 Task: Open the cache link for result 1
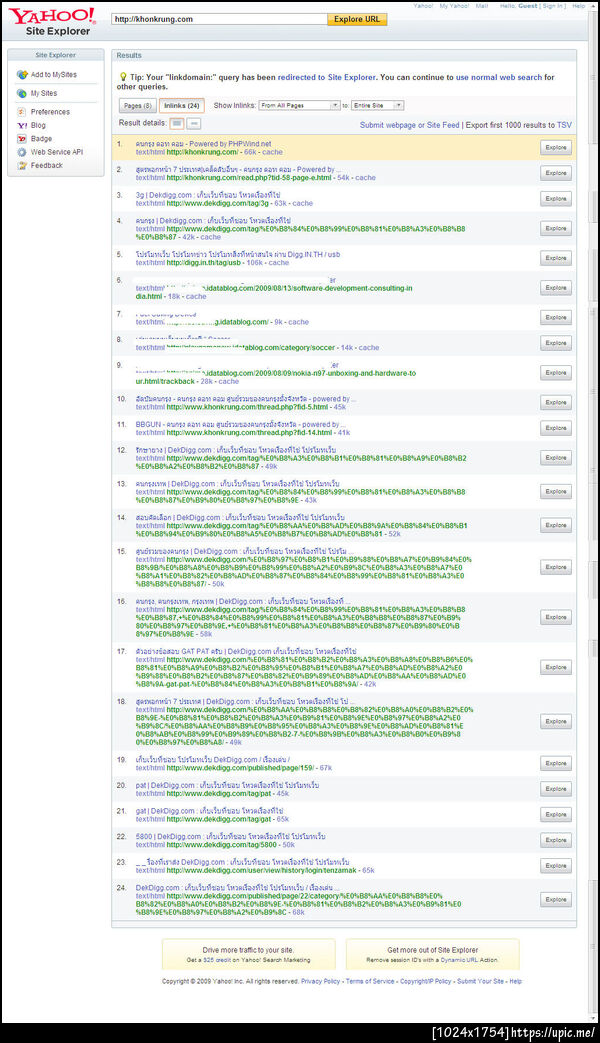coord(272,152)
